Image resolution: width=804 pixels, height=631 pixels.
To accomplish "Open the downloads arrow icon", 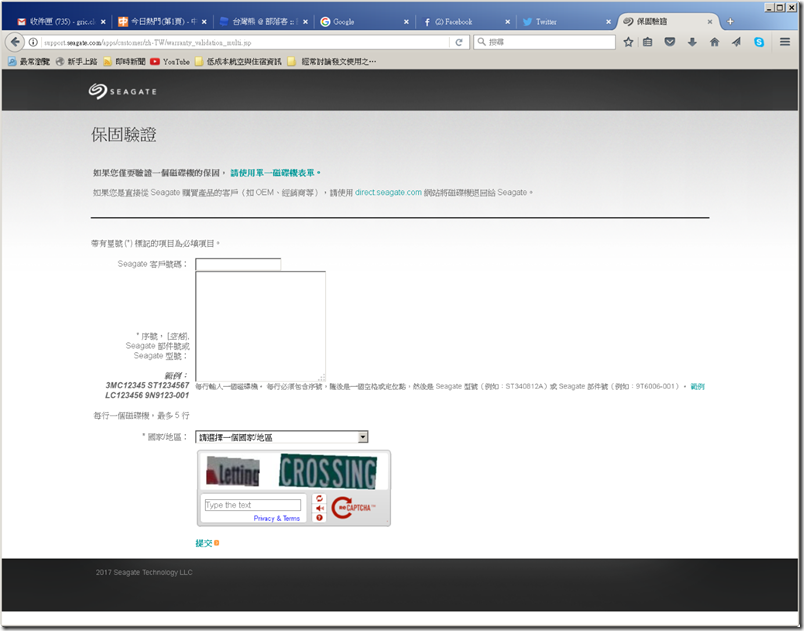I will pyautogui.click(x=692, y=42).
